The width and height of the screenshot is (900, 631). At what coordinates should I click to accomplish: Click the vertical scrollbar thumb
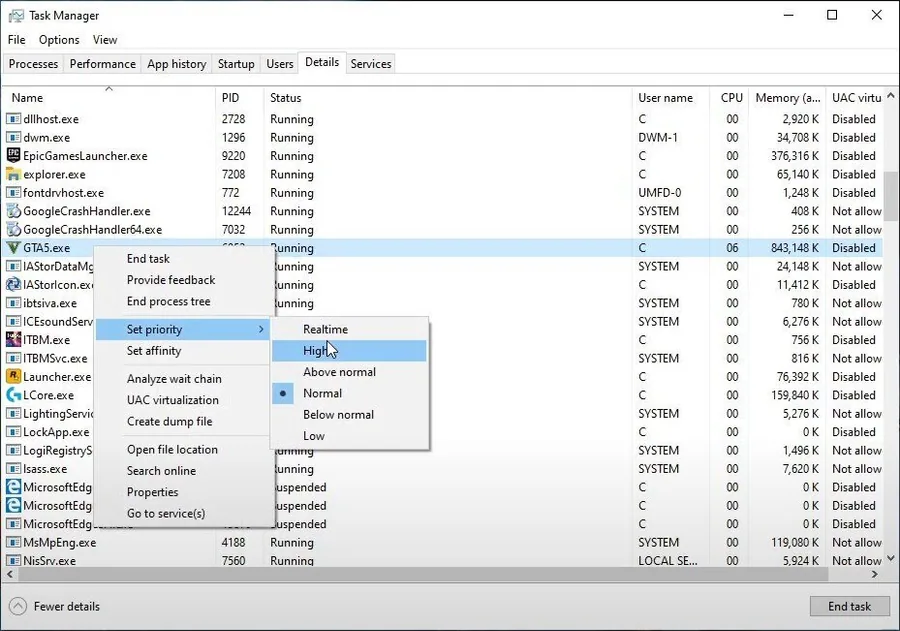pyautogui.click(x=890, y=196)
